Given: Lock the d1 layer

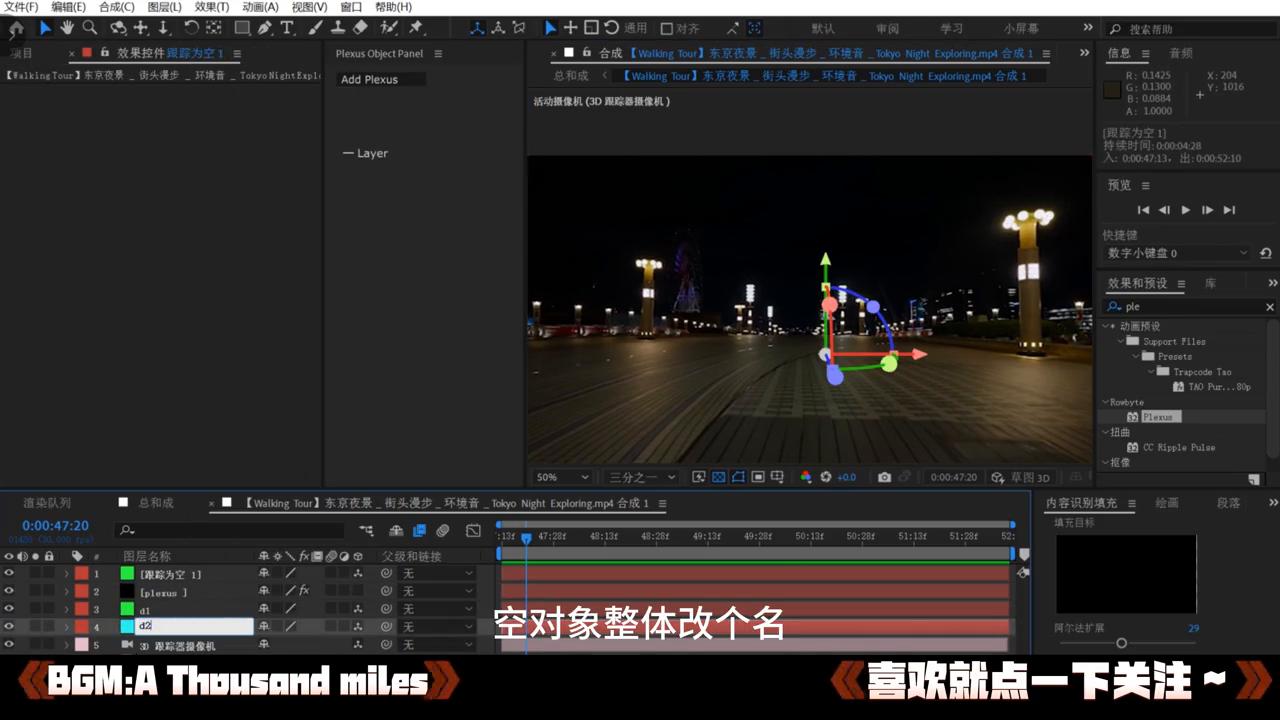Looking at the screenshot, I should pos(50,608).
